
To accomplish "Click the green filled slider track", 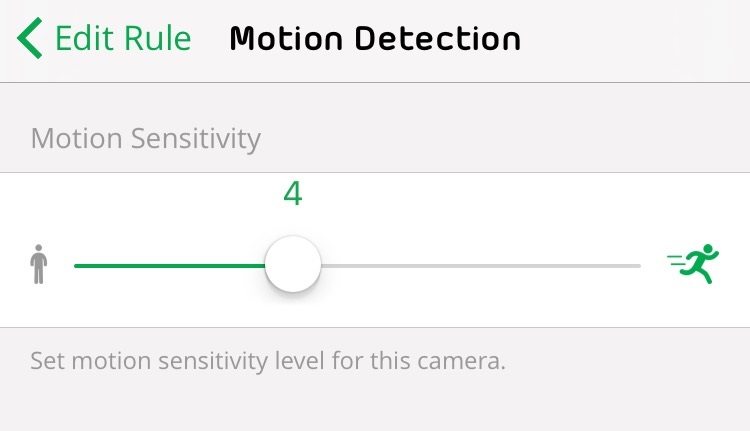I will (x=170, y=265).
